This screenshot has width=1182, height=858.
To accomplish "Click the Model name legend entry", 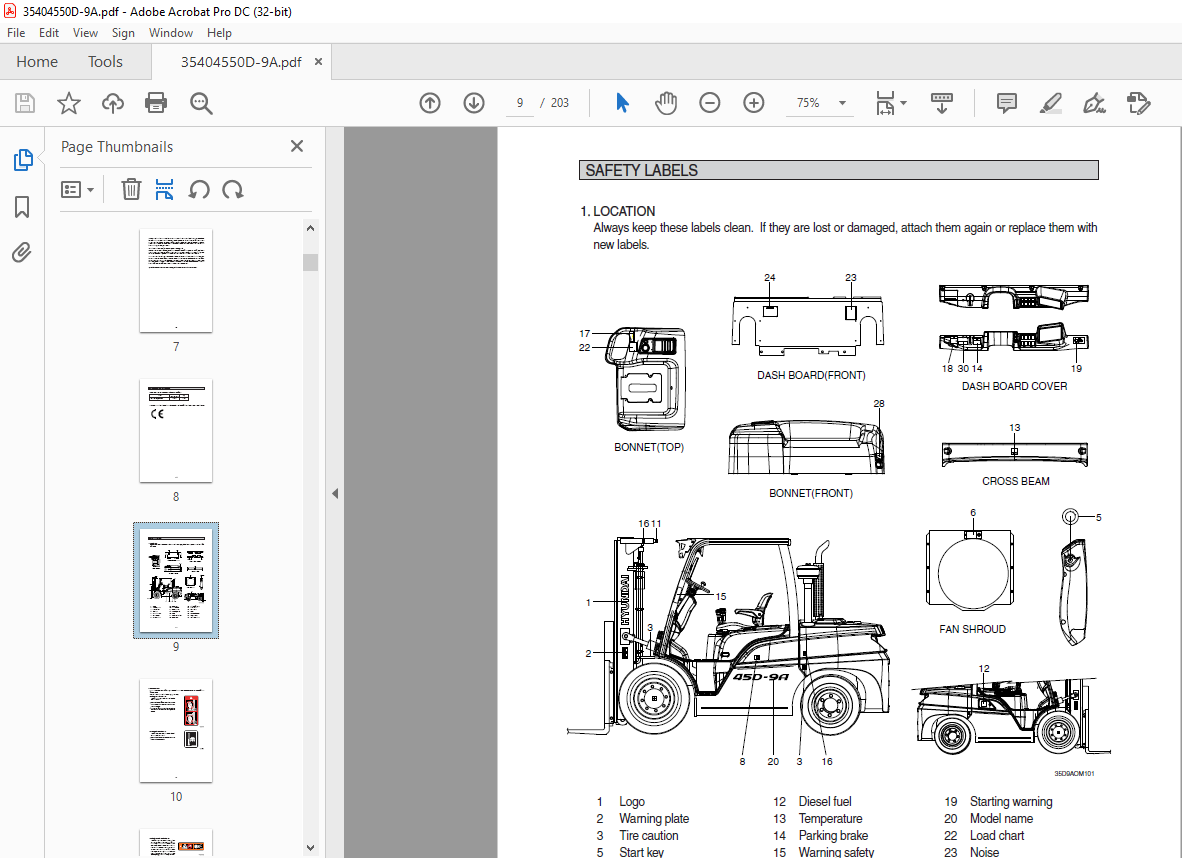I will [1001, 819].
